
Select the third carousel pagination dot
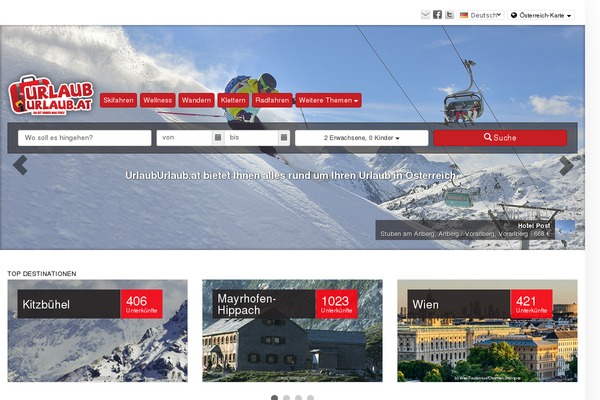point(298,398)
